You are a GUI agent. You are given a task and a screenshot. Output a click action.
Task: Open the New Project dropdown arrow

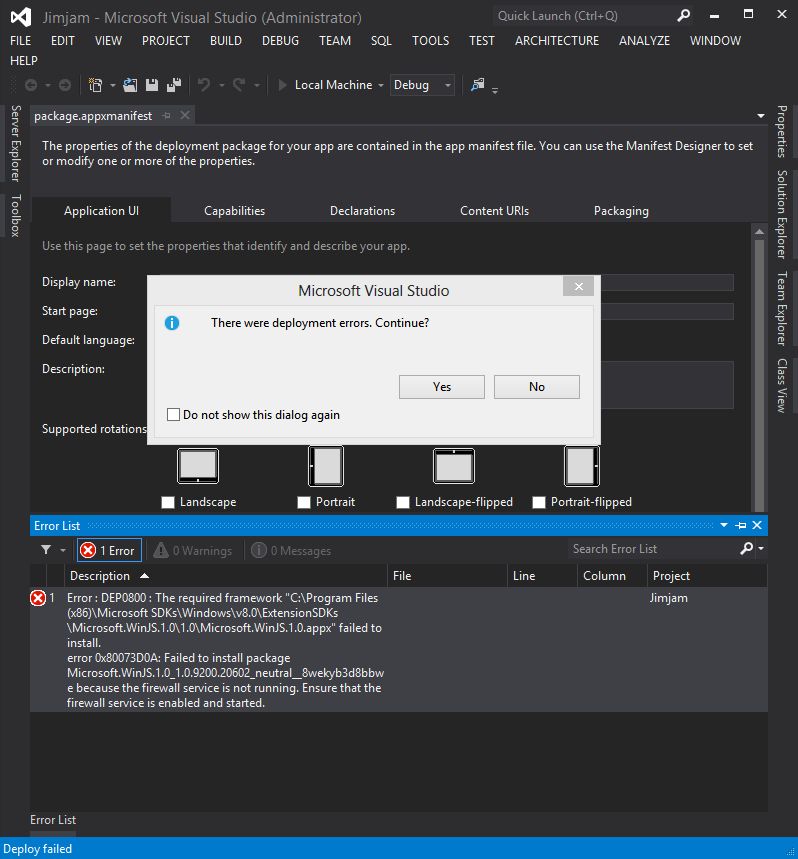pyautogui.click(x=112, y=85)
